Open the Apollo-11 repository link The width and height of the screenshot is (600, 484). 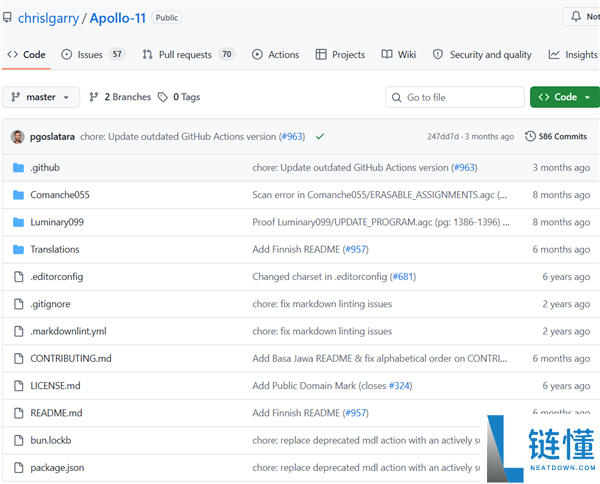(117, 18)
